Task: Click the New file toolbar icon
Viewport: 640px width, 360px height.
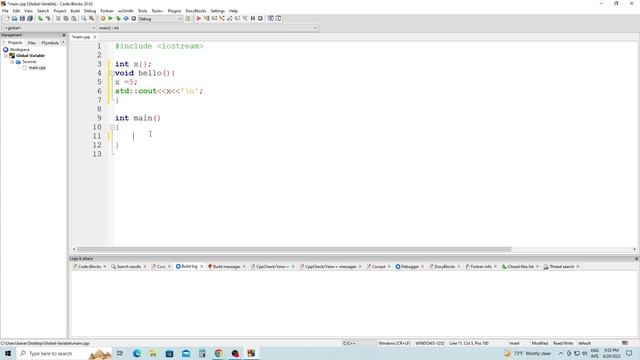Action: click(x=7, y=18)
